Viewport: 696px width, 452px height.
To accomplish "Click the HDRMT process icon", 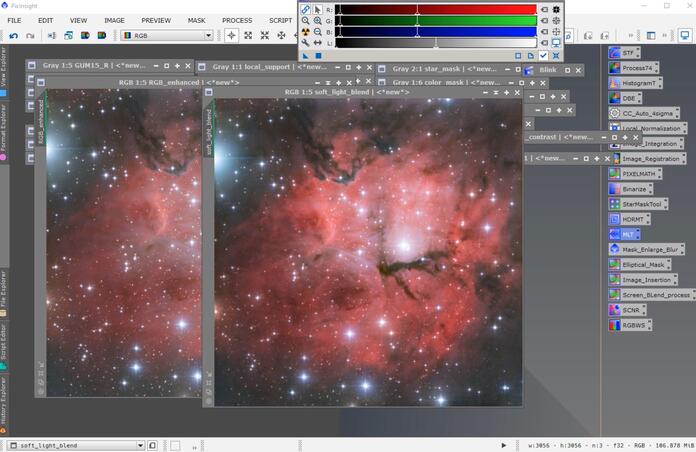I will [x=629, y=219].
